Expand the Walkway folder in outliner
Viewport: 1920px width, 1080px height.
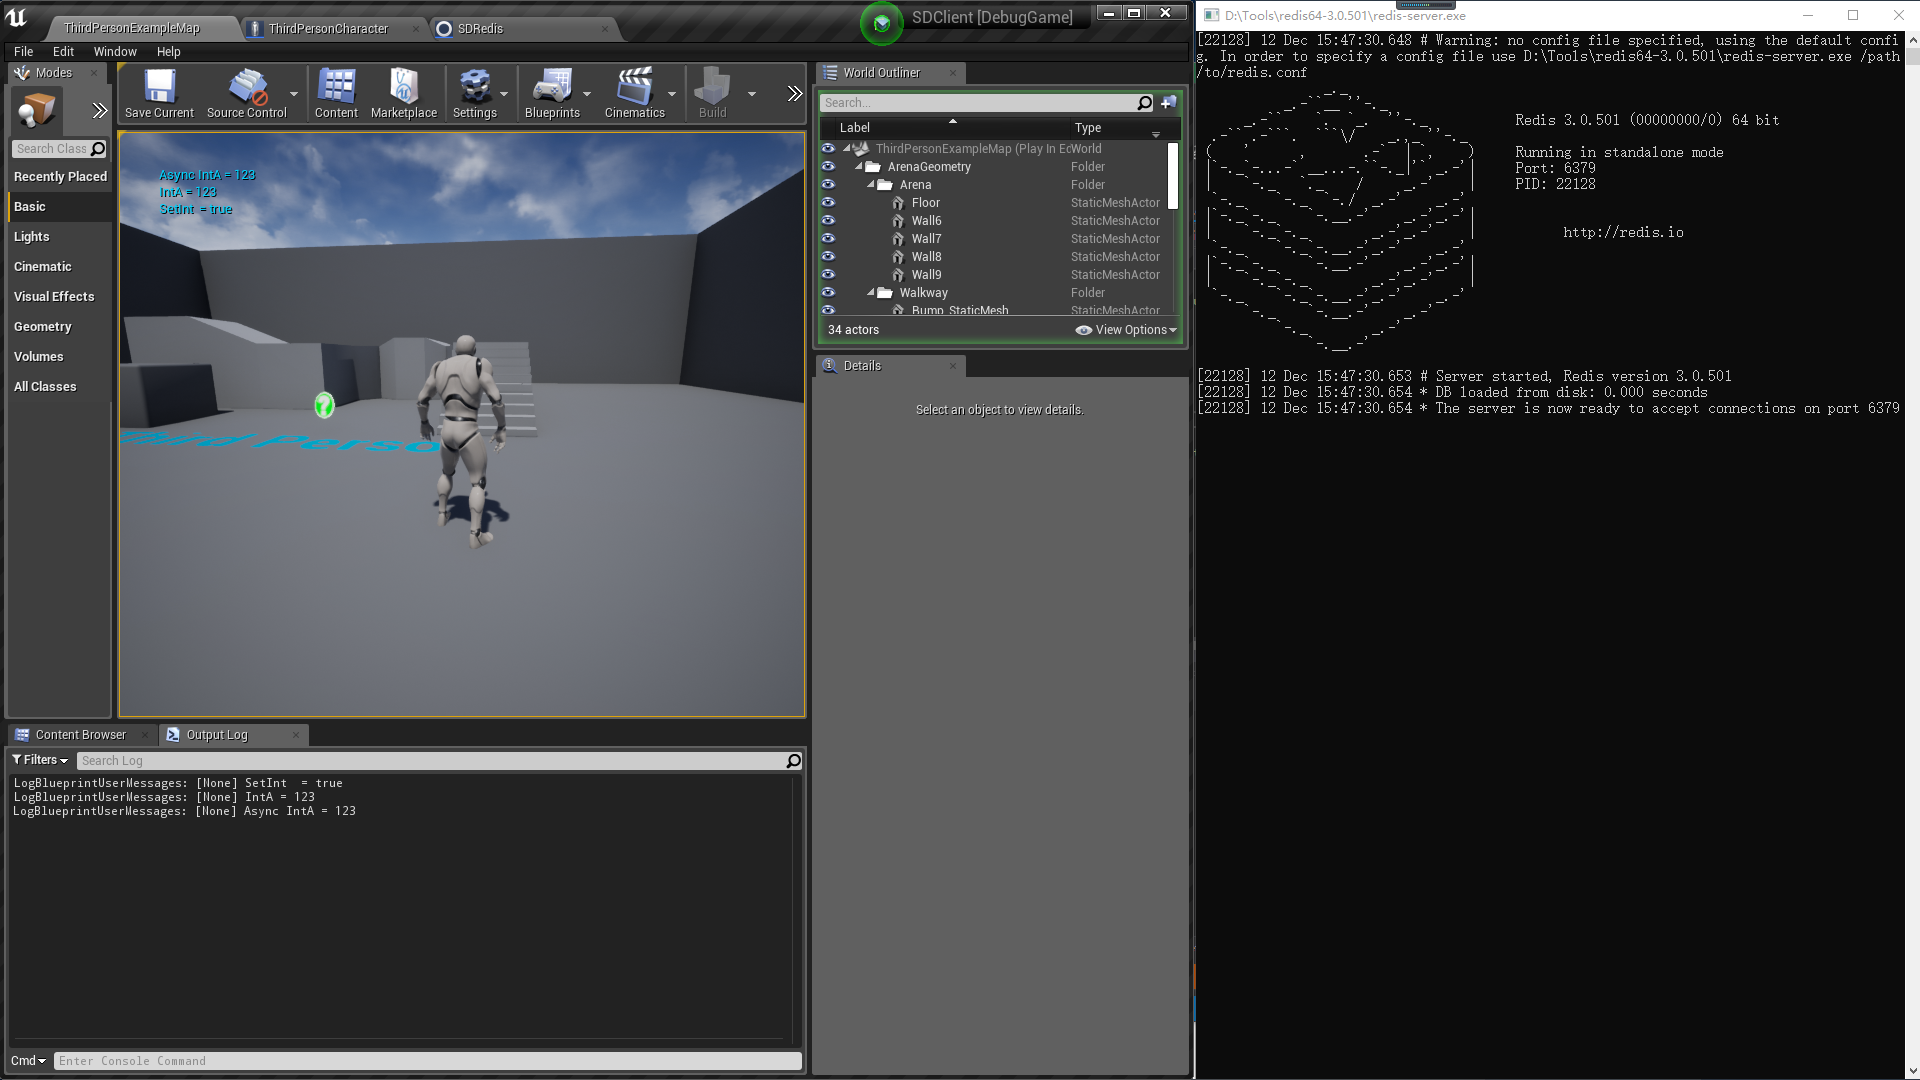[864, 291]
